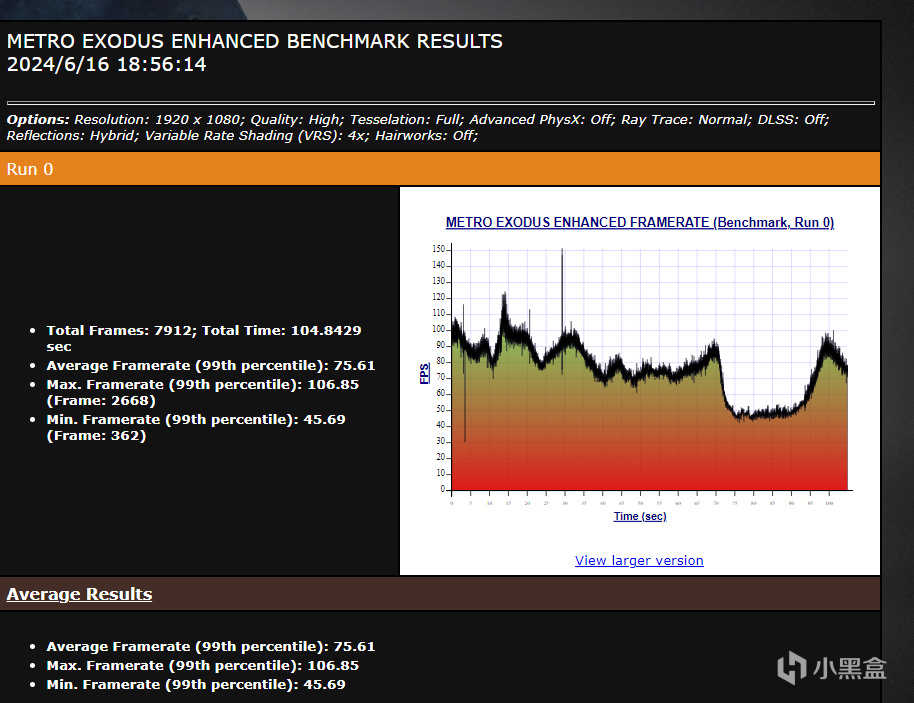
Task: Open the View larger version link
Action: pos(639,560)
